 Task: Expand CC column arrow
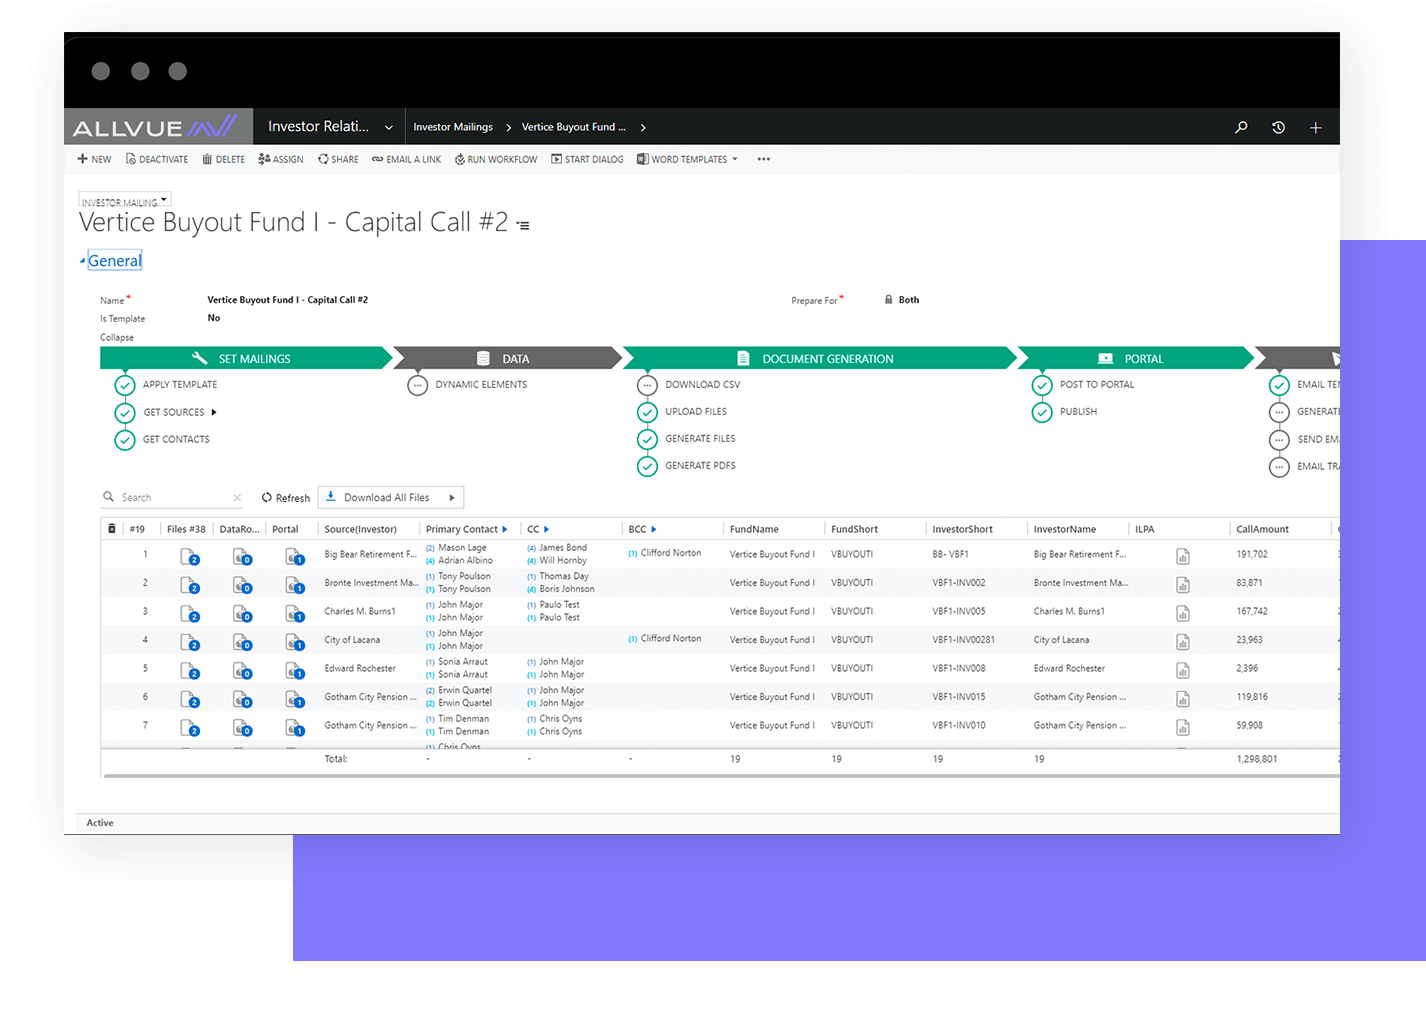(x=546, y=529)
